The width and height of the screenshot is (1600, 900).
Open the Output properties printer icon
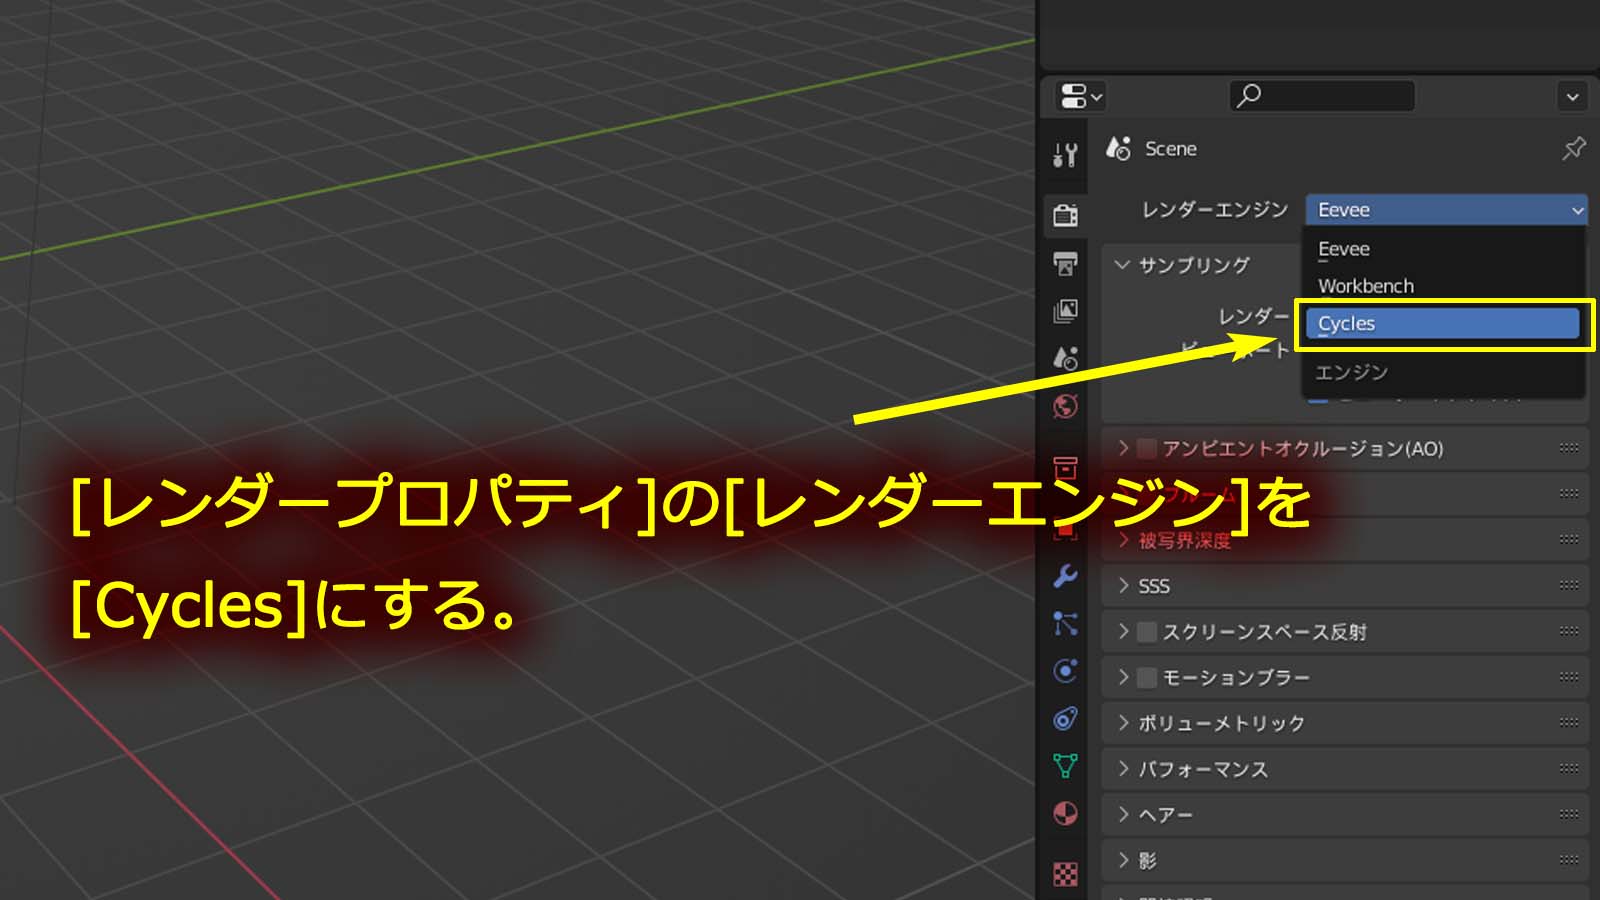click(x=1066, y=264)
